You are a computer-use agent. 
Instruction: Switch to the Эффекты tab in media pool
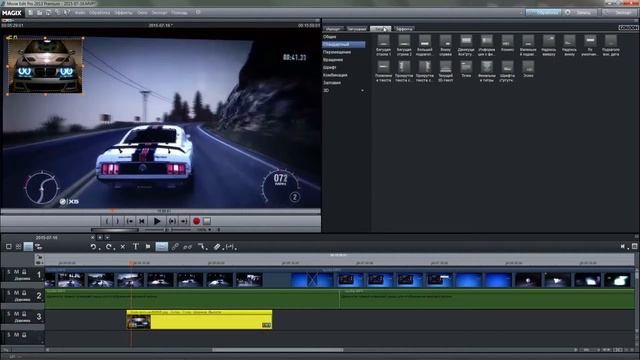click(404, 29)
